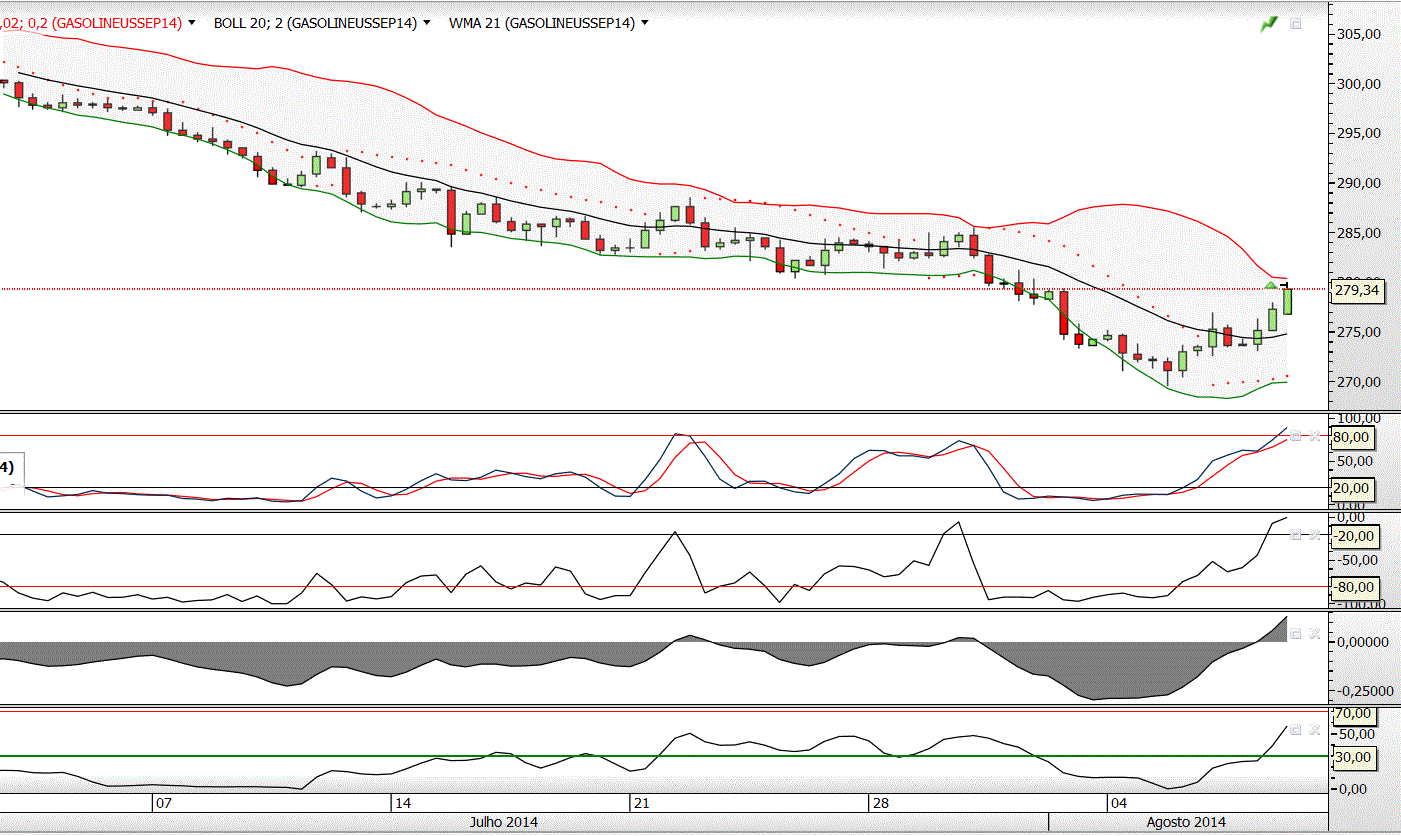The height and width of the screenshot is (836, 1401).
Task: Maximize the stochastic panel with 80/20 levels
Action: coord(1295,436)
